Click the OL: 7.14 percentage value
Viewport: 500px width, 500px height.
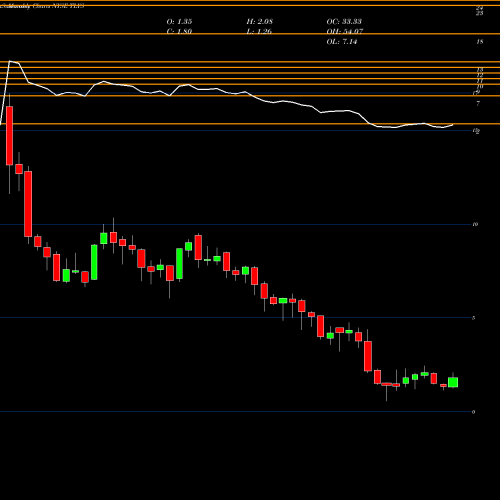[342, 42]
